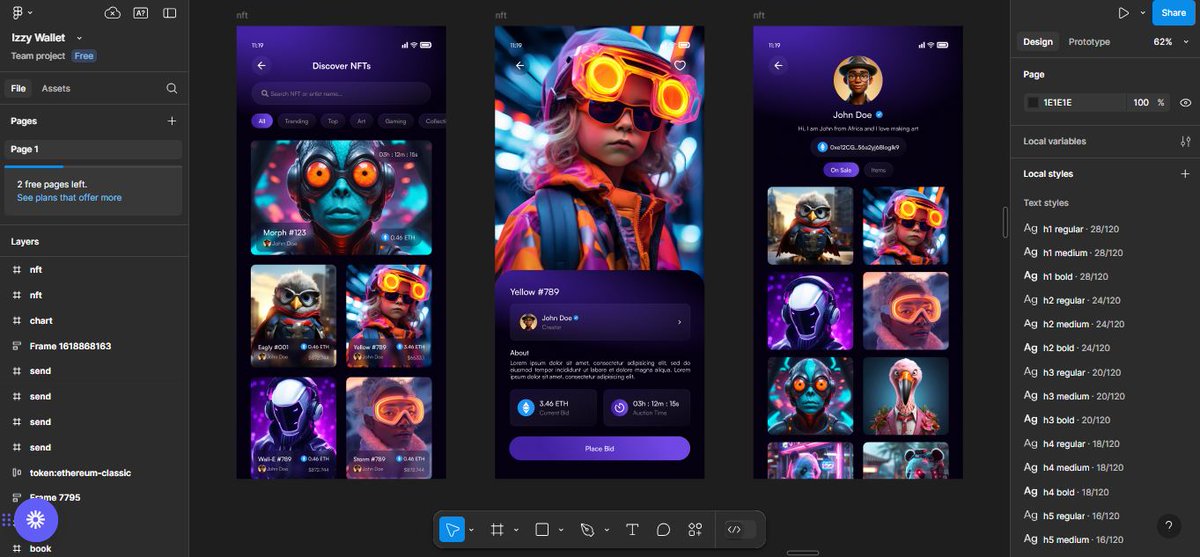Viewport: 1200px width, 557px height.
Task: Expand Pen tool options arrow
Action: [x=606, y=530]
